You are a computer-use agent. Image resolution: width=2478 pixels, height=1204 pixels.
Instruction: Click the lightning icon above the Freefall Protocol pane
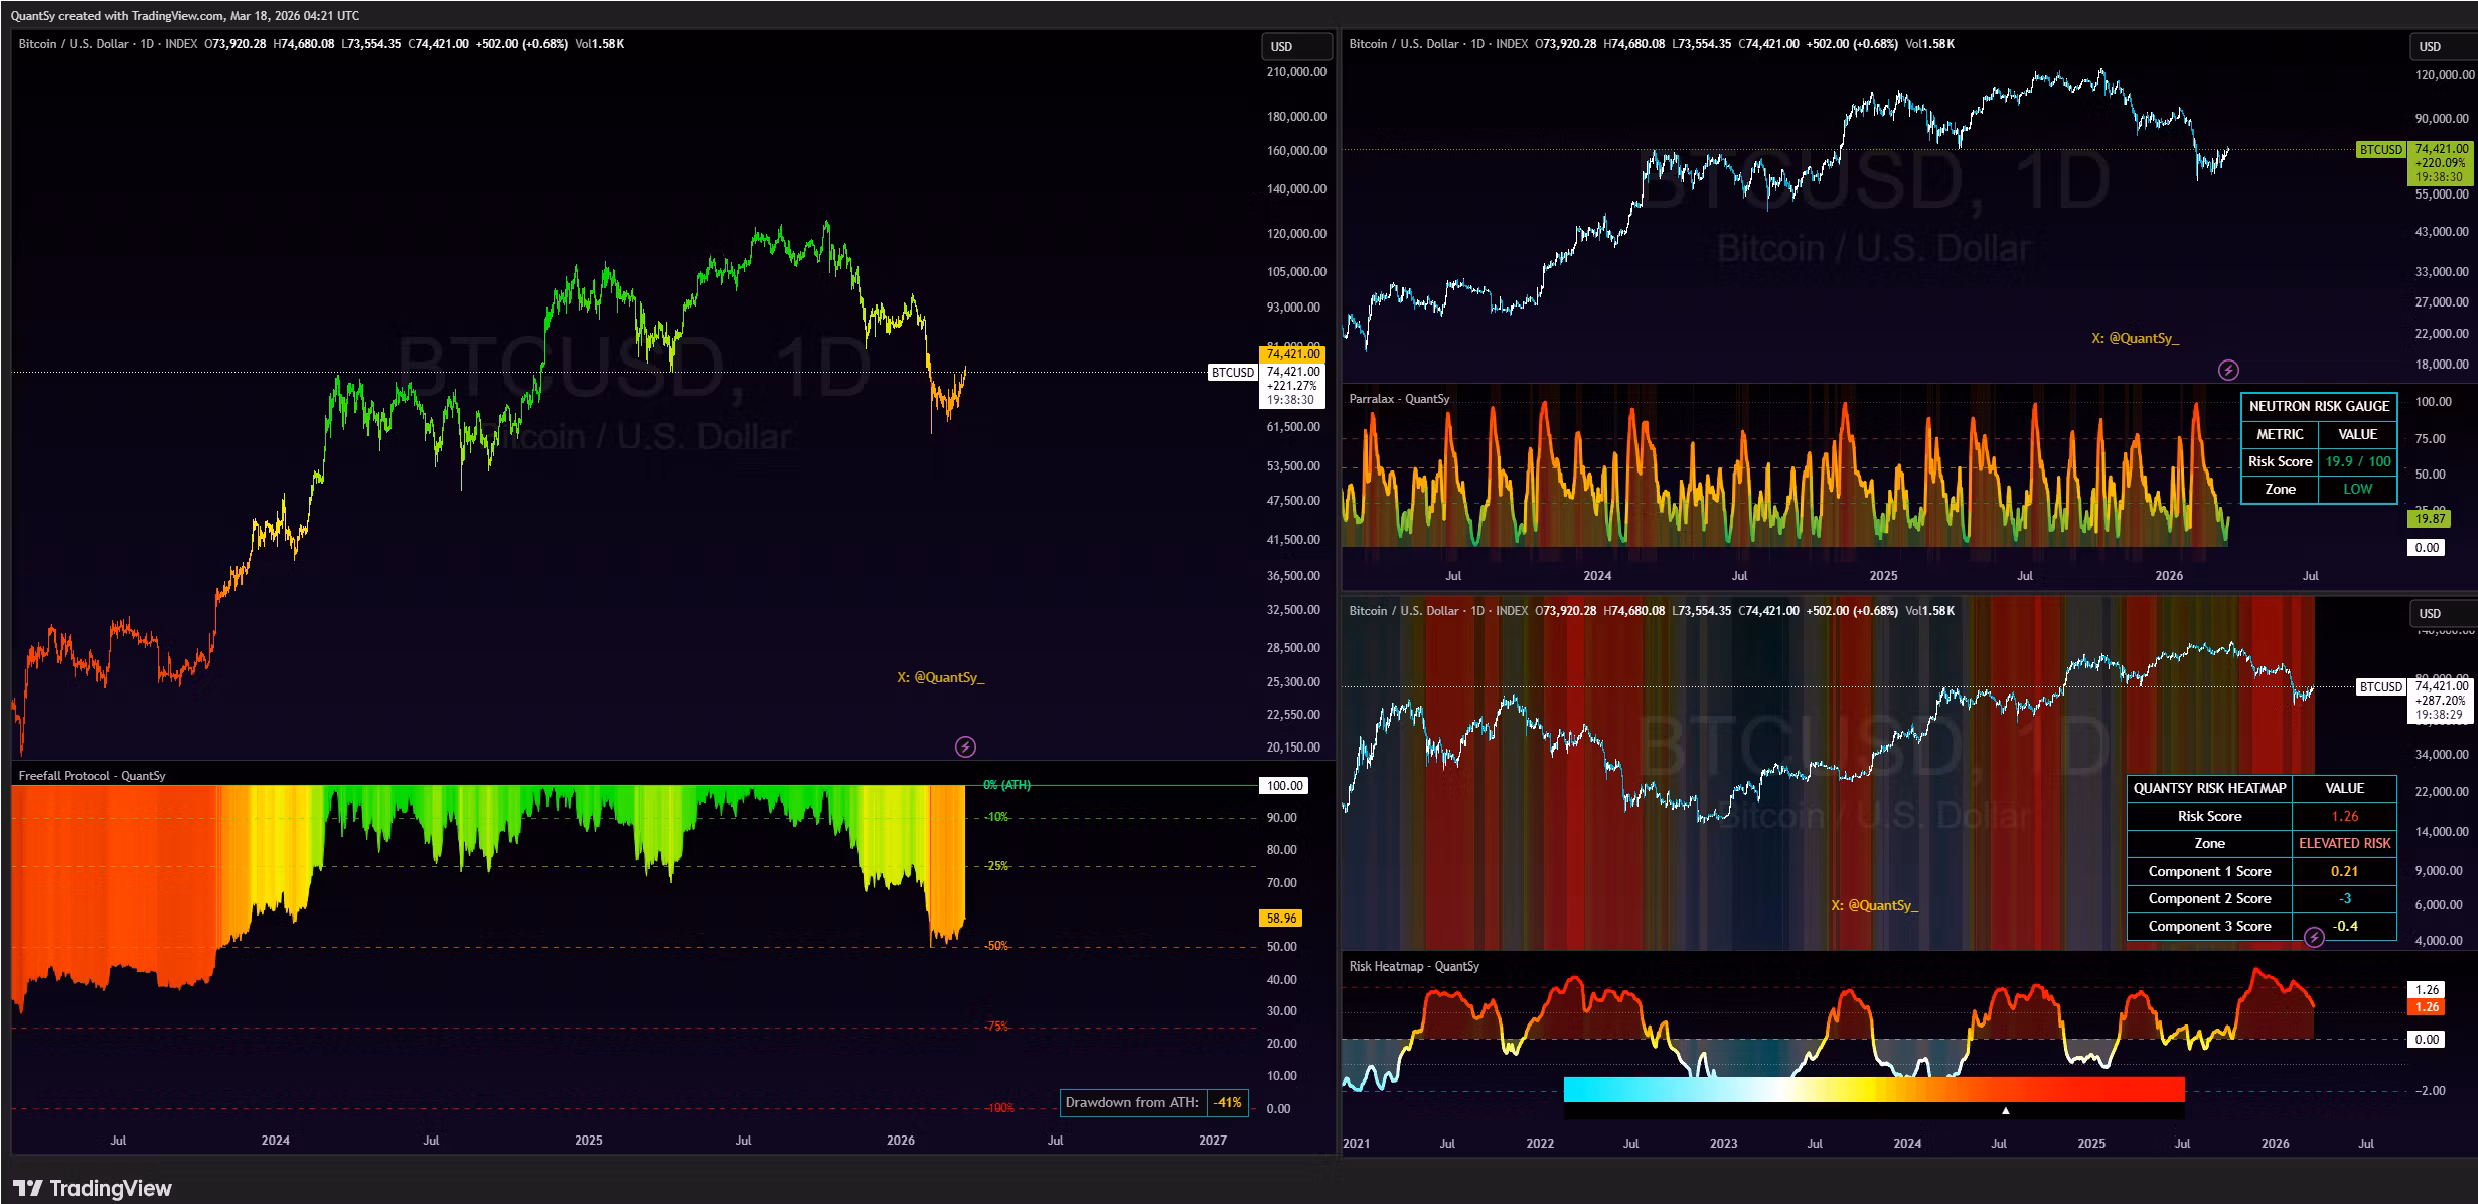tap(965, 746)
